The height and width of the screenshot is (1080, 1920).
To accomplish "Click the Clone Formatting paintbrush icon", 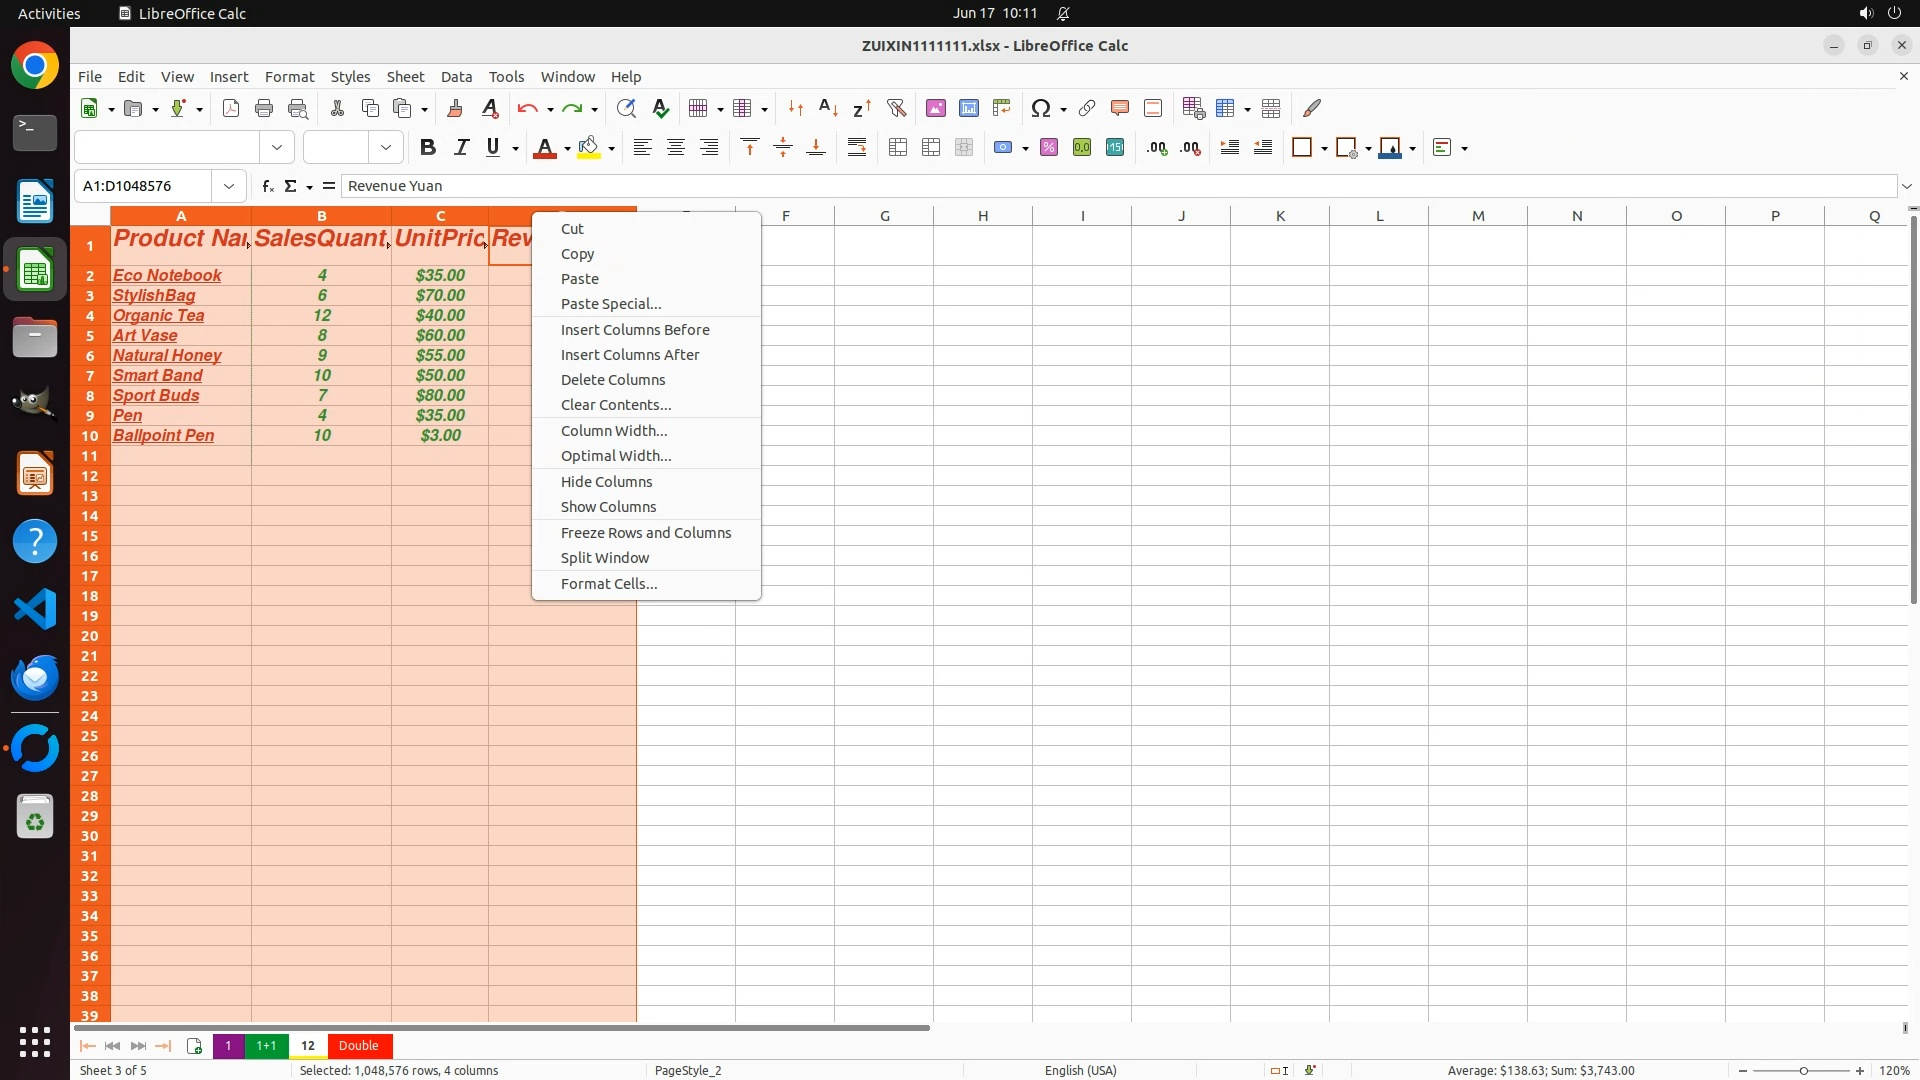I will 454,108.
